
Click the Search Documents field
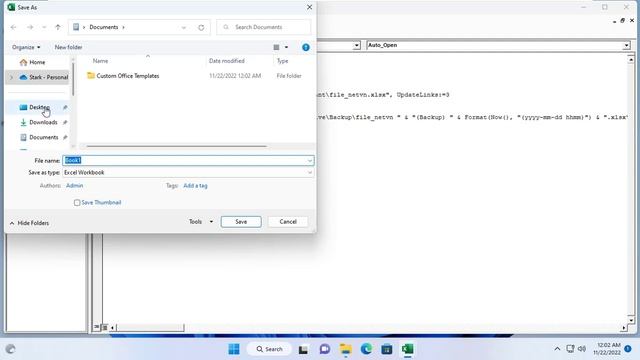coord(264,27)
